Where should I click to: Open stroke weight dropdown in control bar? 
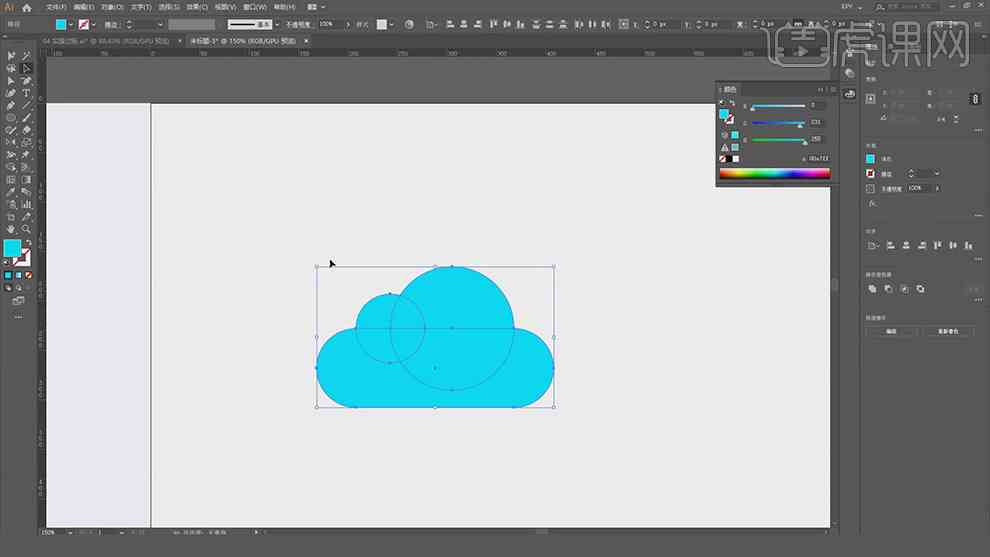[160, 25]
